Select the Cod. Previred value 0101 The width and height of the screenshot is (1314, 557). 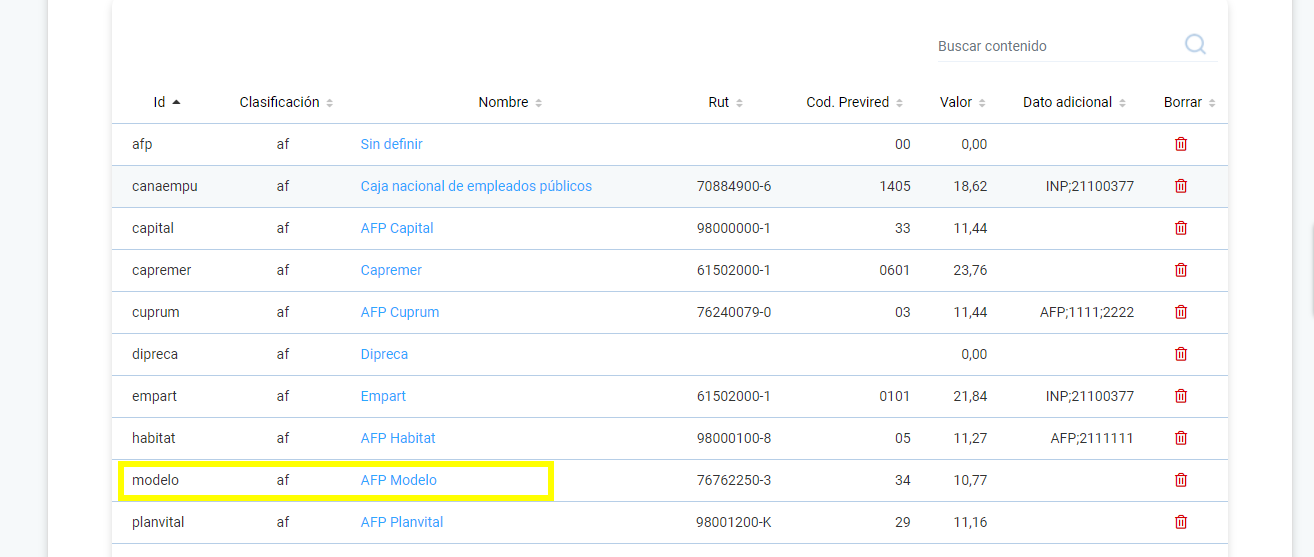pyautogui.click(x=895, y=396)
